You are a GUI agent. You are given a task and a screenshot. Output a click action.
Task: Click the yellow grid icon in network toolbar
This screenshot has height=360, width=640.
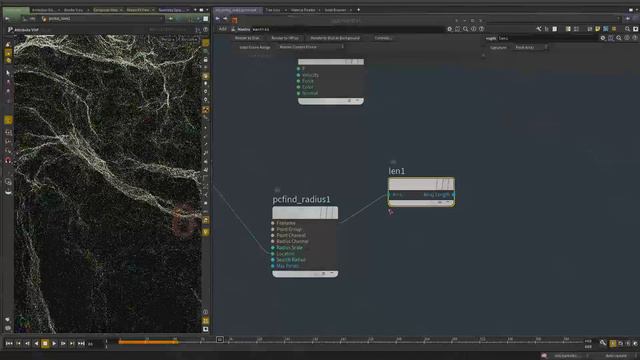pyautogui.click(x=614, y=29)
